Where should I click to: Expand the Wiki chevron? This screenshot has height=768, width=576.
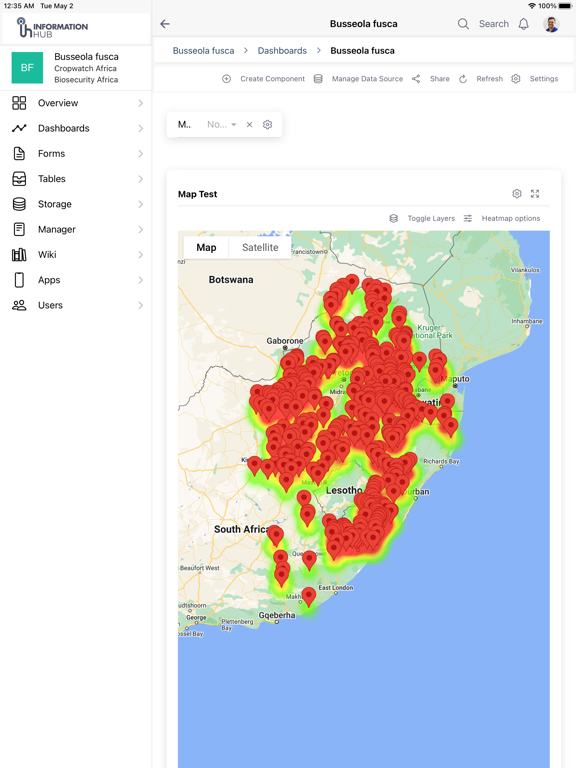[x=141, y=255]
